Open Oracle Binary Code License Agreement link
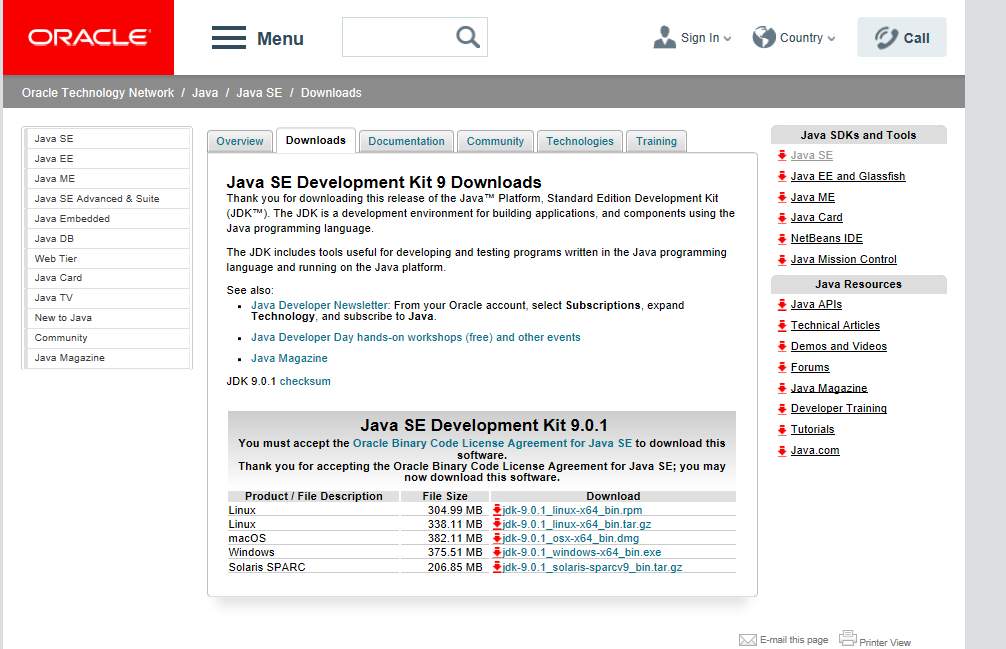1006x649 pixels. pyautogui.click(x=492, y=443)
